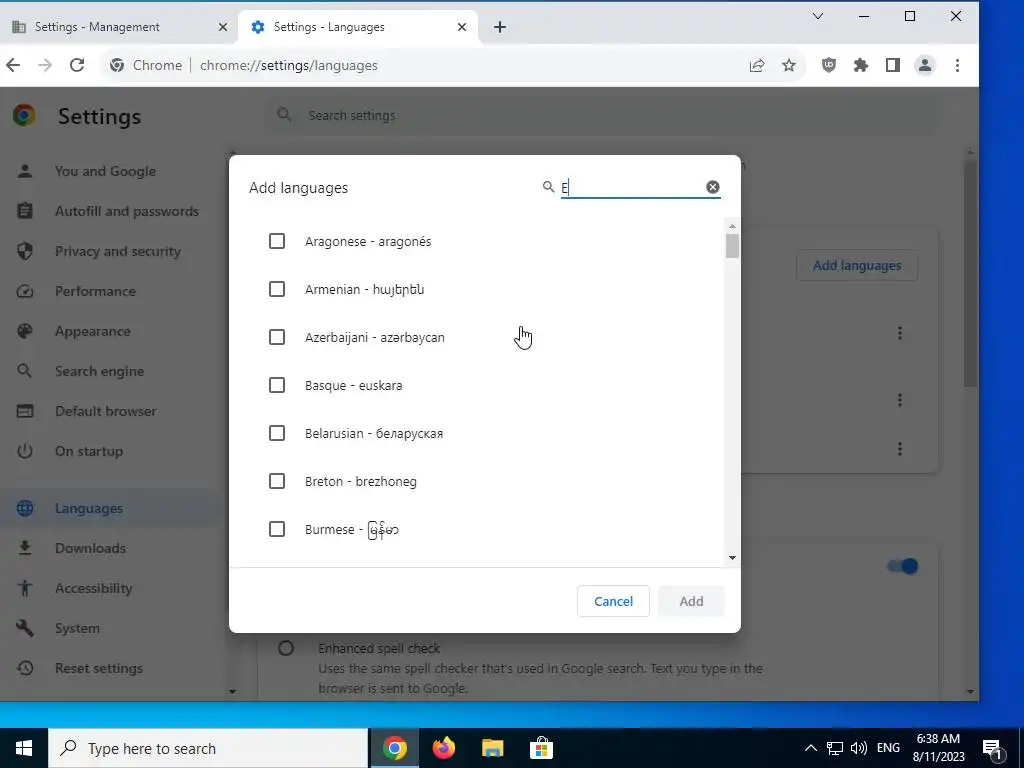Viewport: 1024px width, 768px height.
Task: Open a new browser tab
Action: [500, 27]
